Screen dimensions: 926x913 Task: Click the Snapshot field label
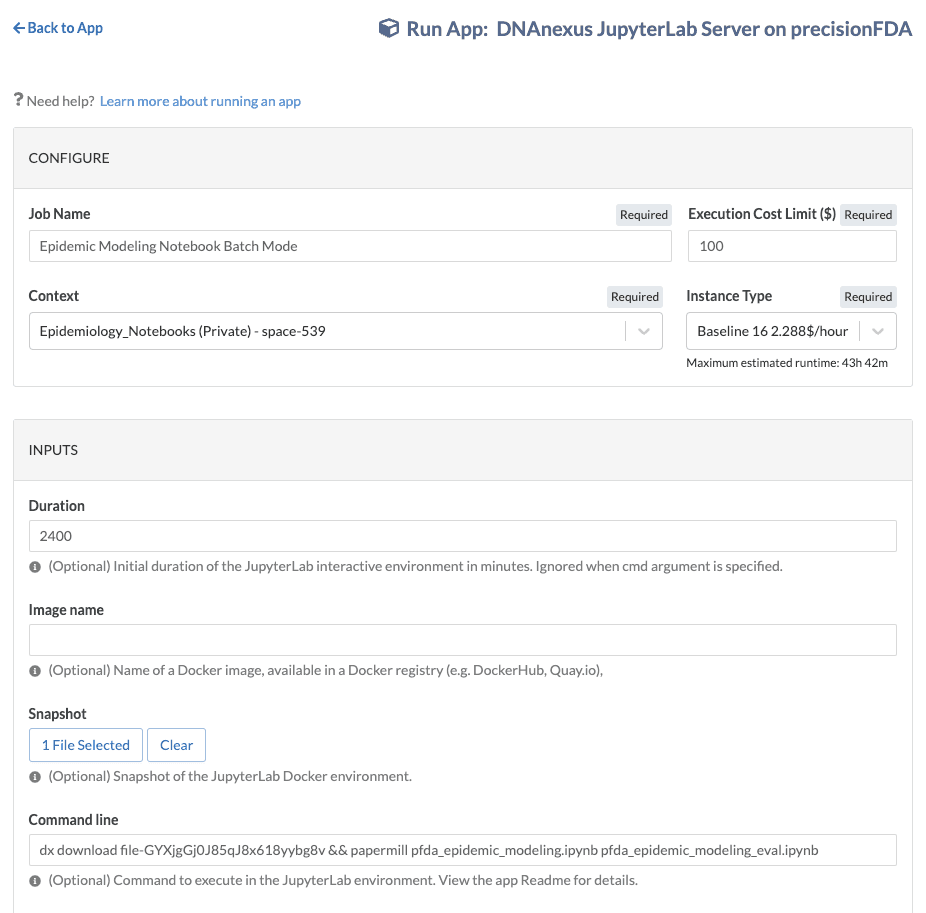click(57, 714)
